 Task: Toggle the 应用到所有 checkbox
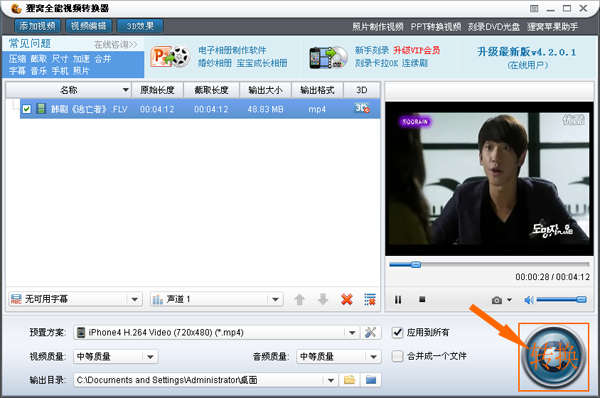coord(398,333)
